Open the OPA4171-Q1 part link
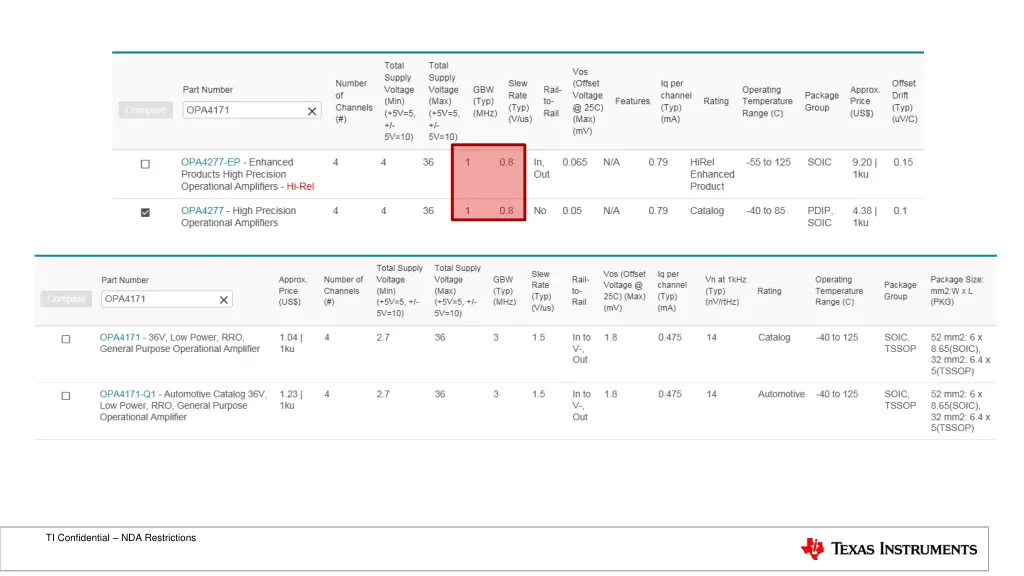1024x576 pixels. click(x=127, y=394)
